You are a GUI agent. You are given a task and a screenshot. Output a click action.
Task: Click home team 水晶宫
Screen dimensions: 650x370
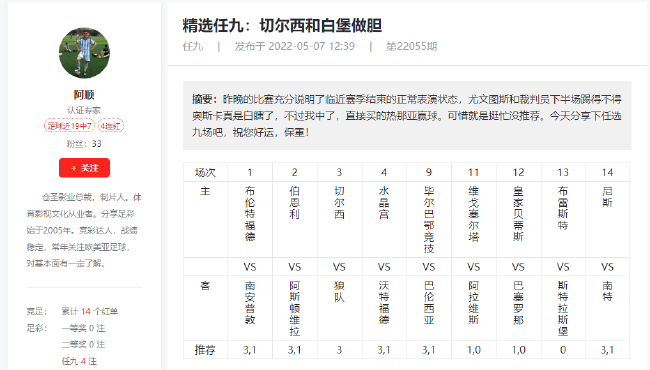point(384,203)
